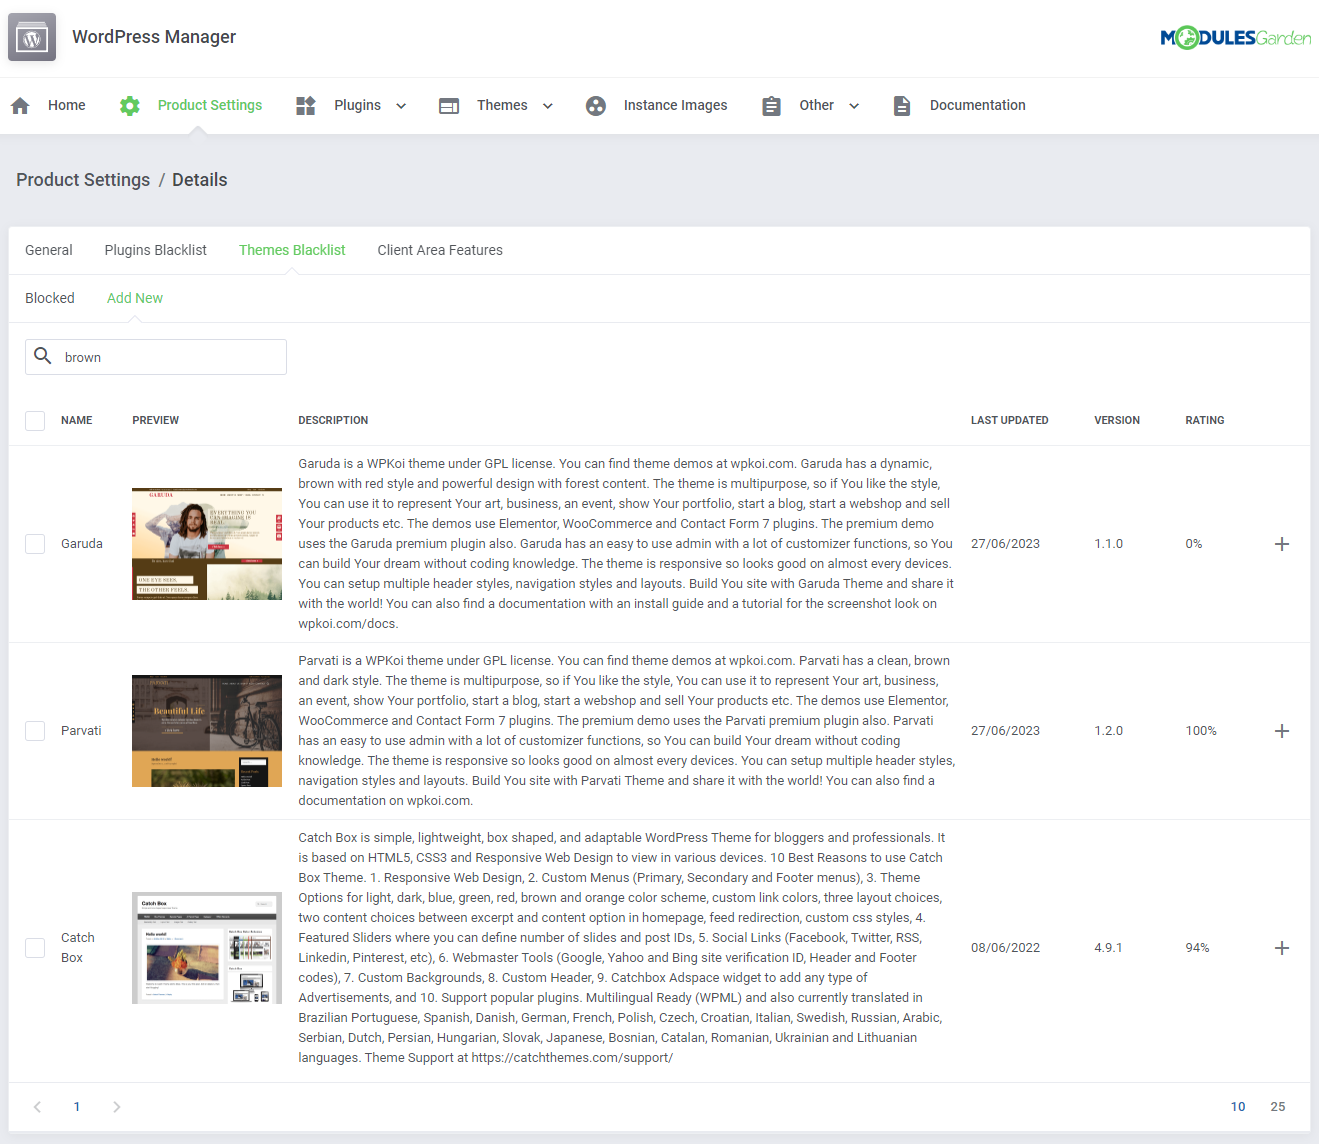
Task: Expand the Themes menu arrow
Action: [548, 106]
